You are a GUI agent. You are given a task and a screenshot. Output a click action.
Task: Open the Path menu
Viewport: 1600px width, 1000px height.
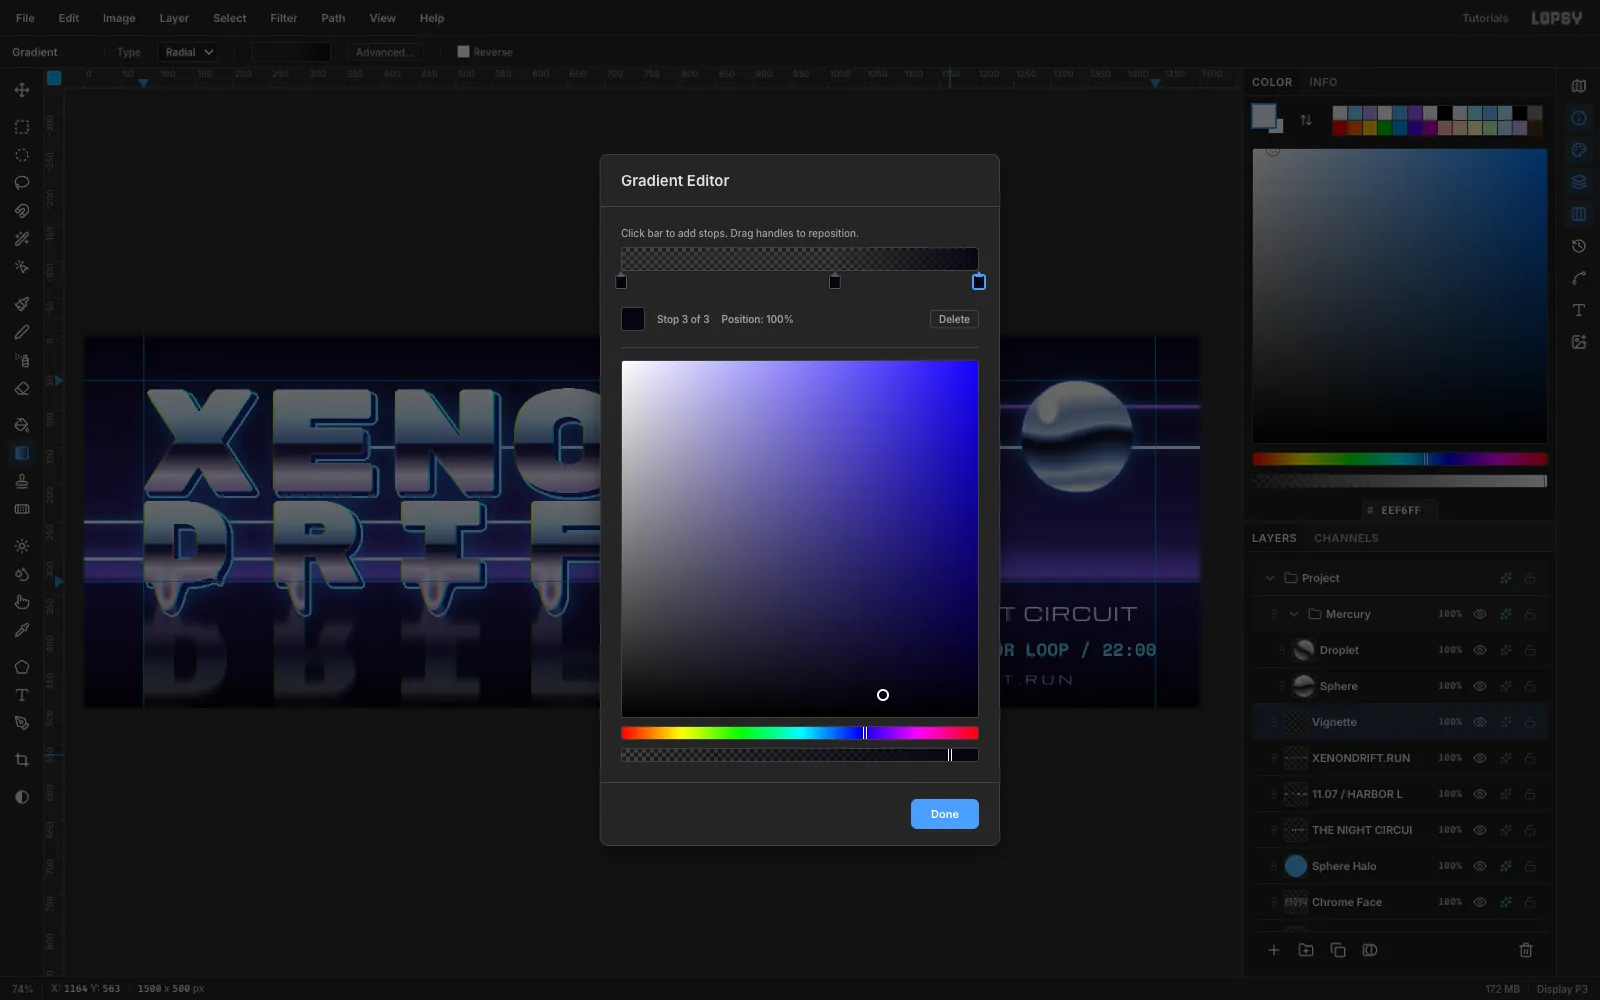333,18
